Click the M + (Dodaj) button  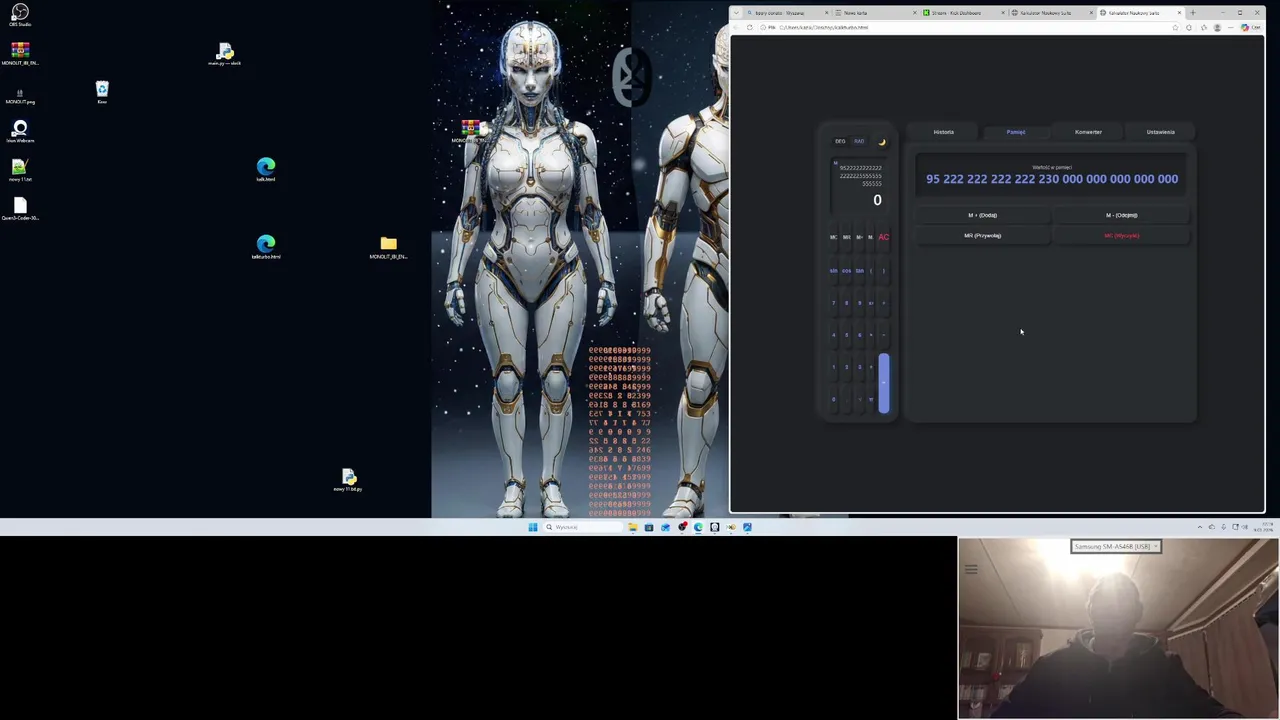point(982,215)
